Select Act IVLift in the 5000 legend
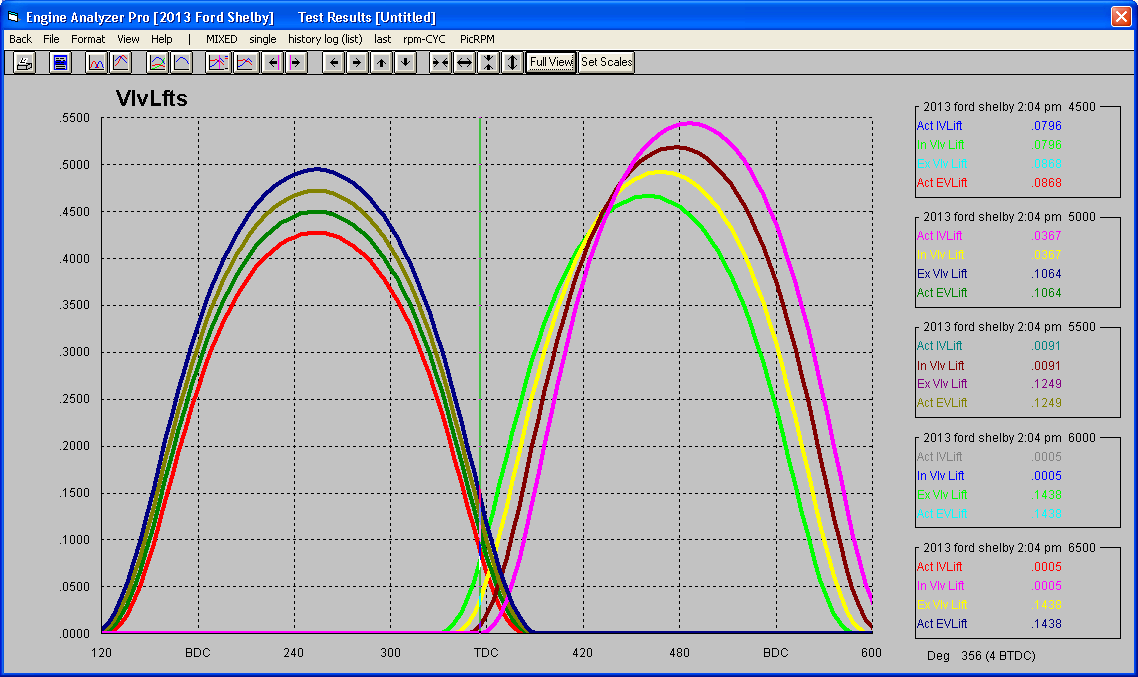1138x677 pixels. (x=939, y=236)
